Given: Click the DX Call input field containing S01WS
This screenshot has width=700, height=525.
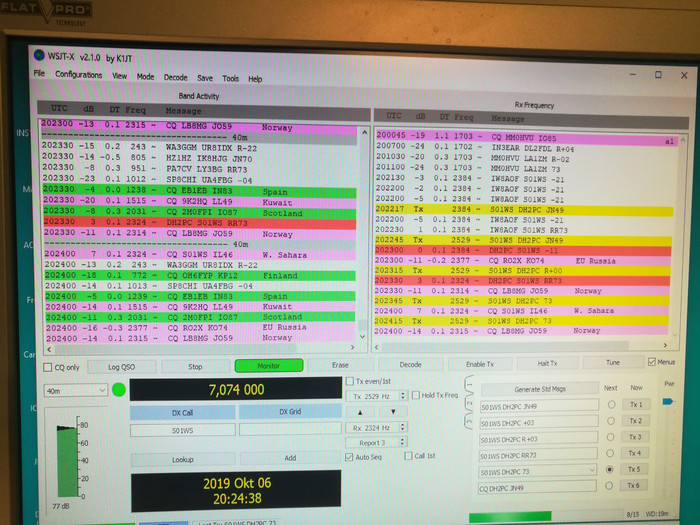Looking at the screenshot, I should tap(183, 430).
